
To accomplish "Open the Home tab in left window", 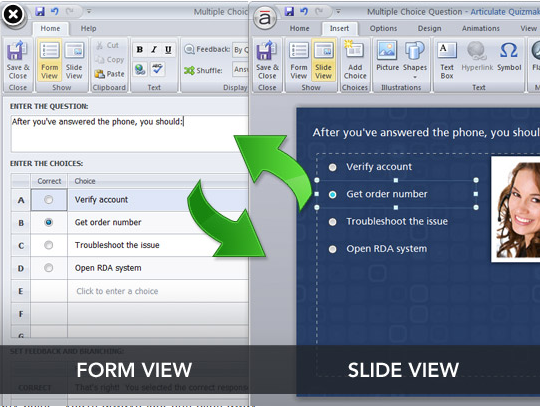I will click(x=50, y=29).
